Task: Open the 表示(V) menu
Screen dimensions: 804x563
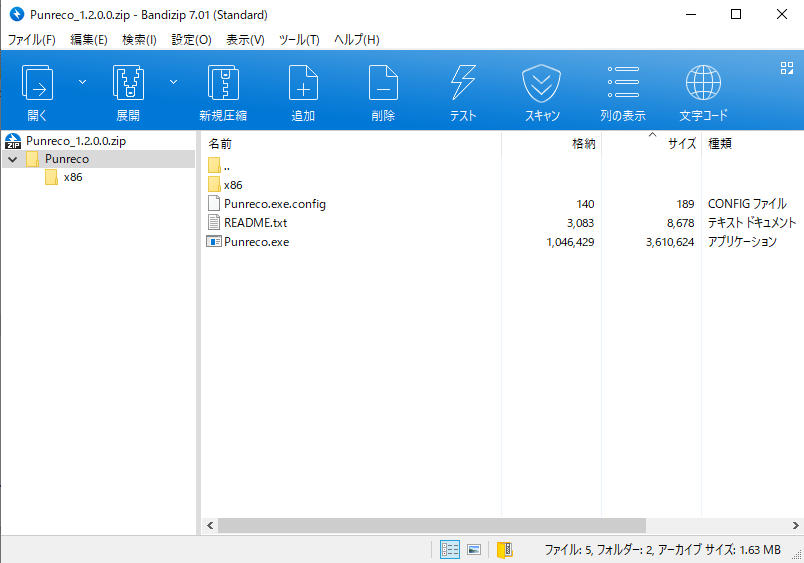Action: pos(245,39)
